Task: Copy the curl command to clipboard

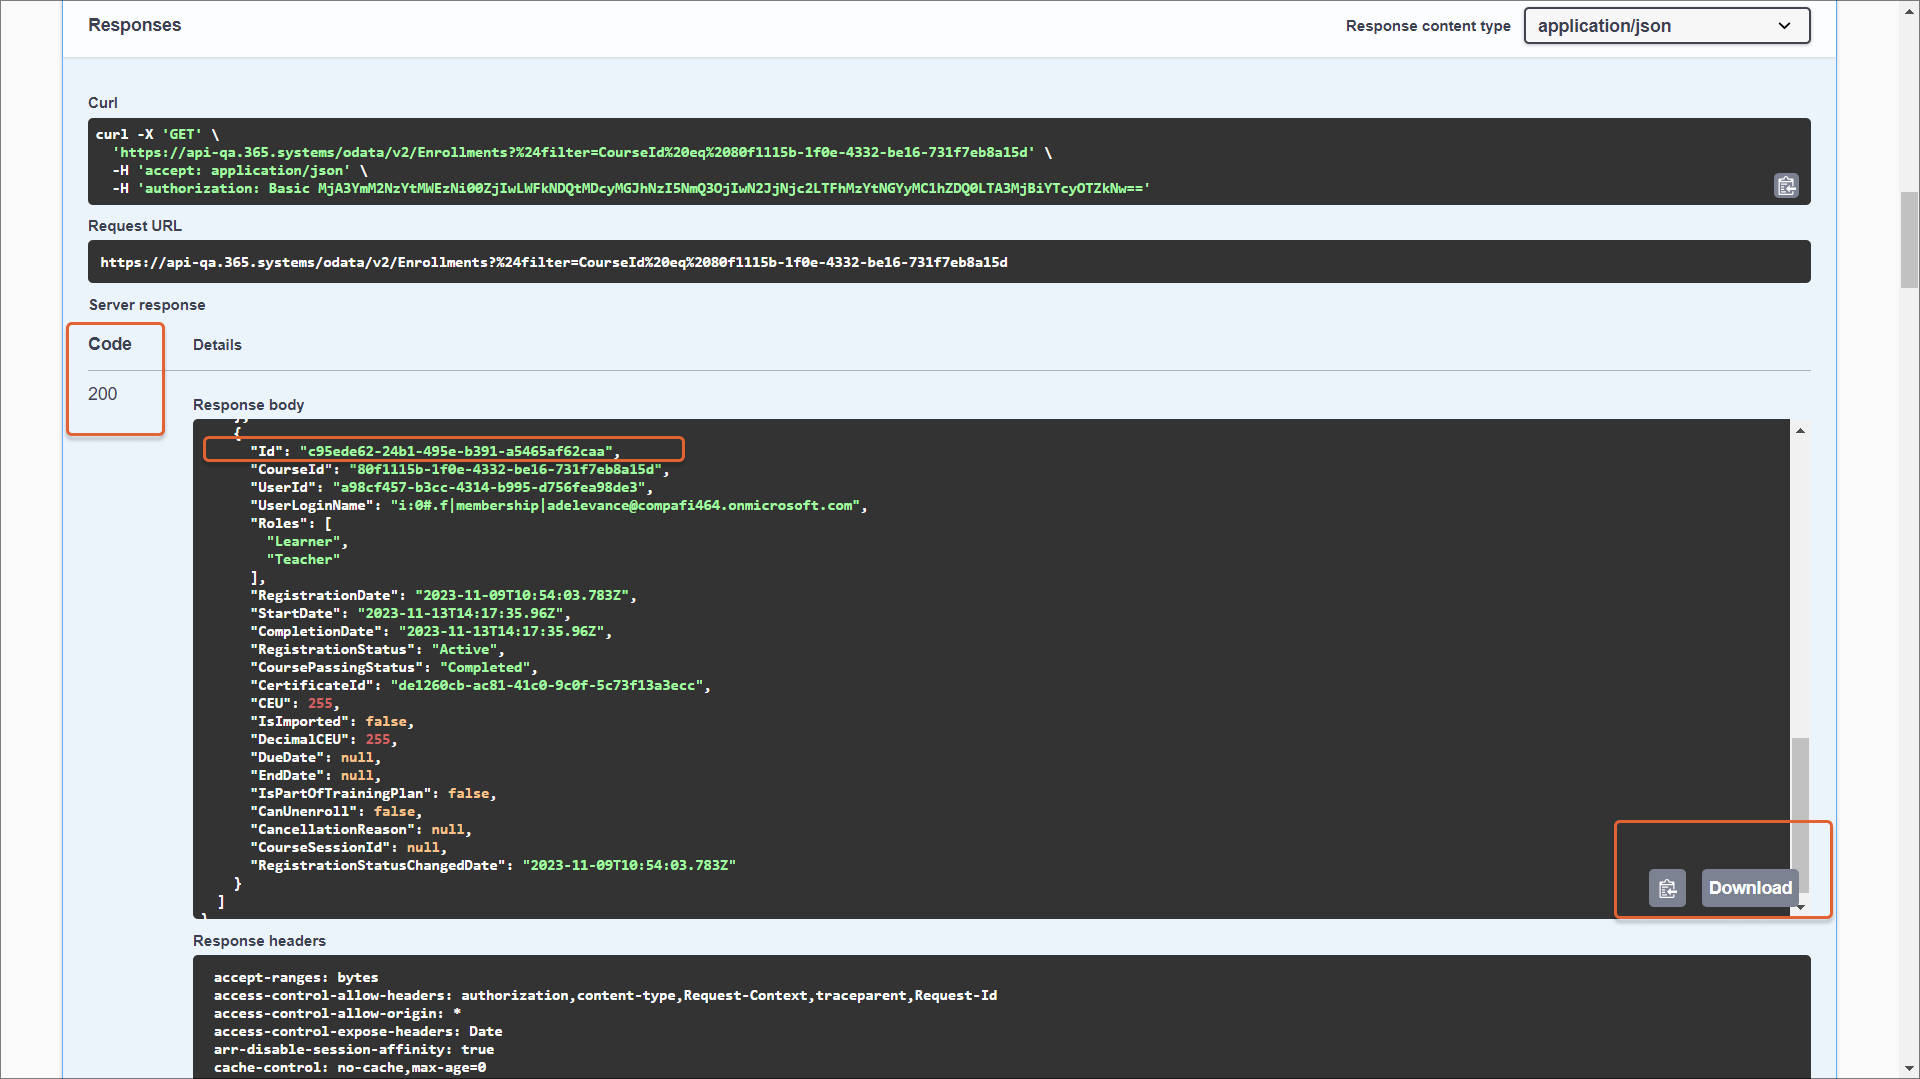Action: click(x=1786, y=186)
